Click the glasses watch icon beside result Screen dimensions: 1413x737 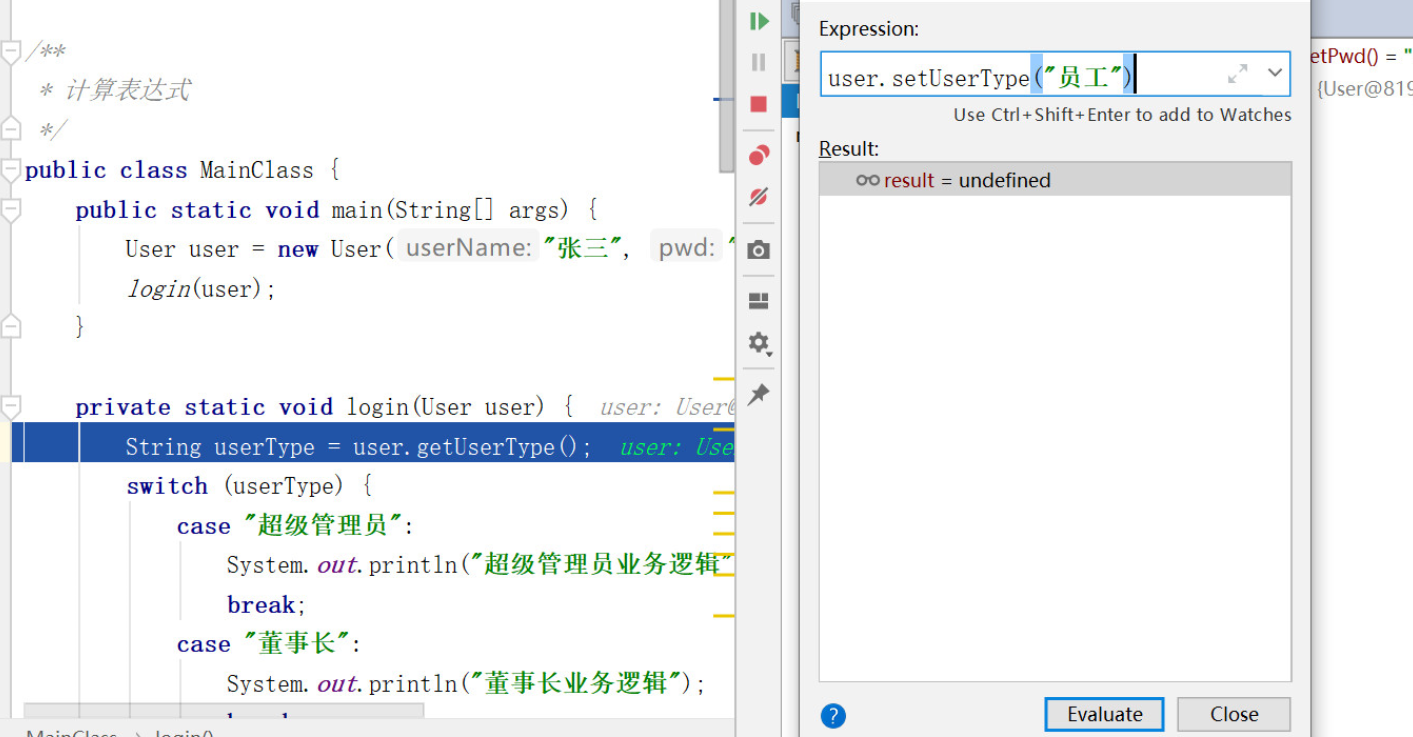click(x=867, y=180)
